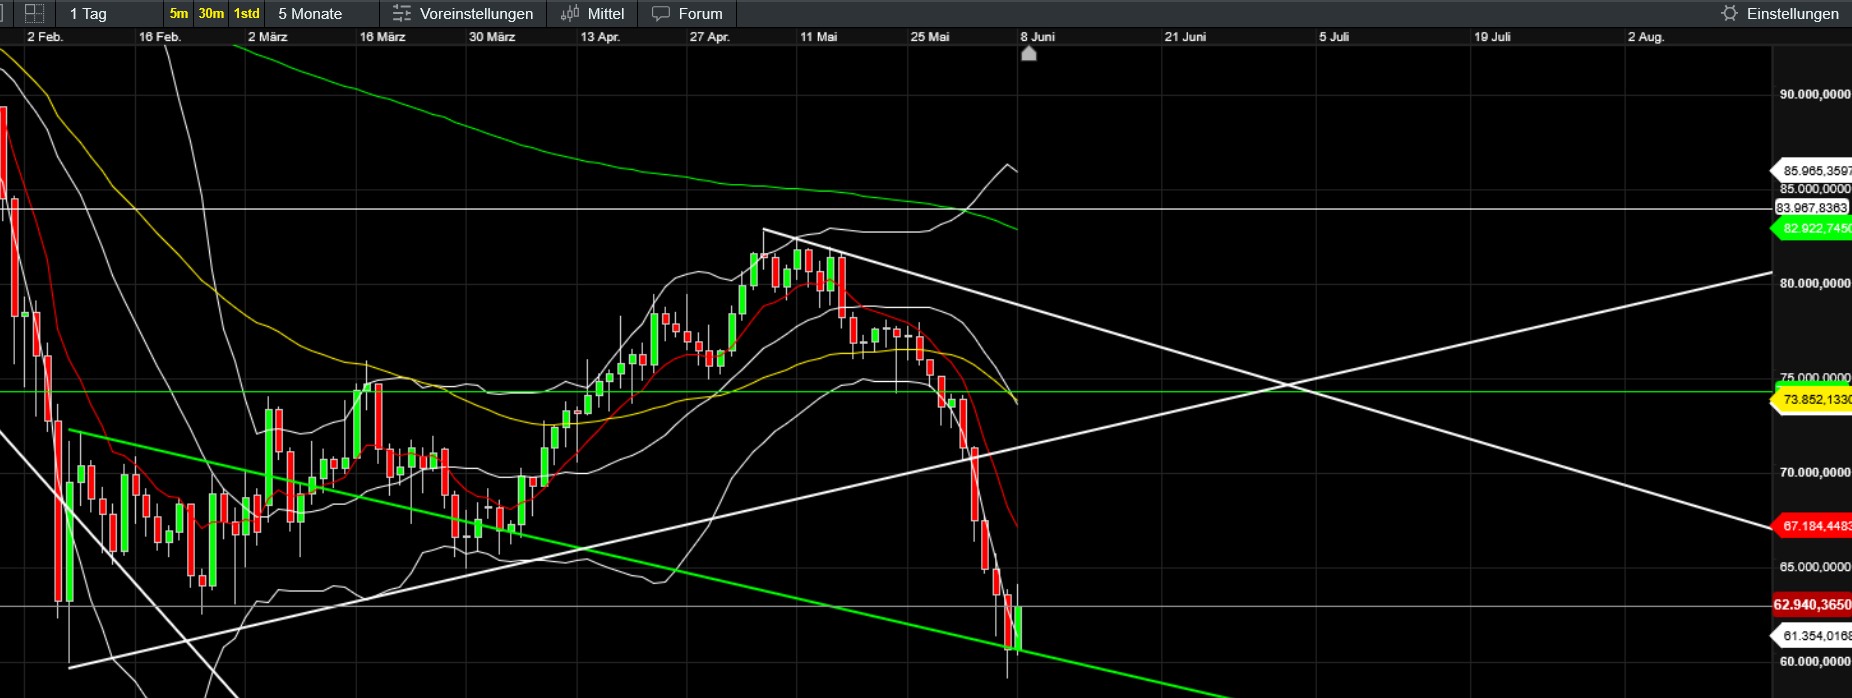Open the Voreinstellungen presets menu
Viewport: 1852px width, 698px height.
pyautogui.click(x=463, y=13)
